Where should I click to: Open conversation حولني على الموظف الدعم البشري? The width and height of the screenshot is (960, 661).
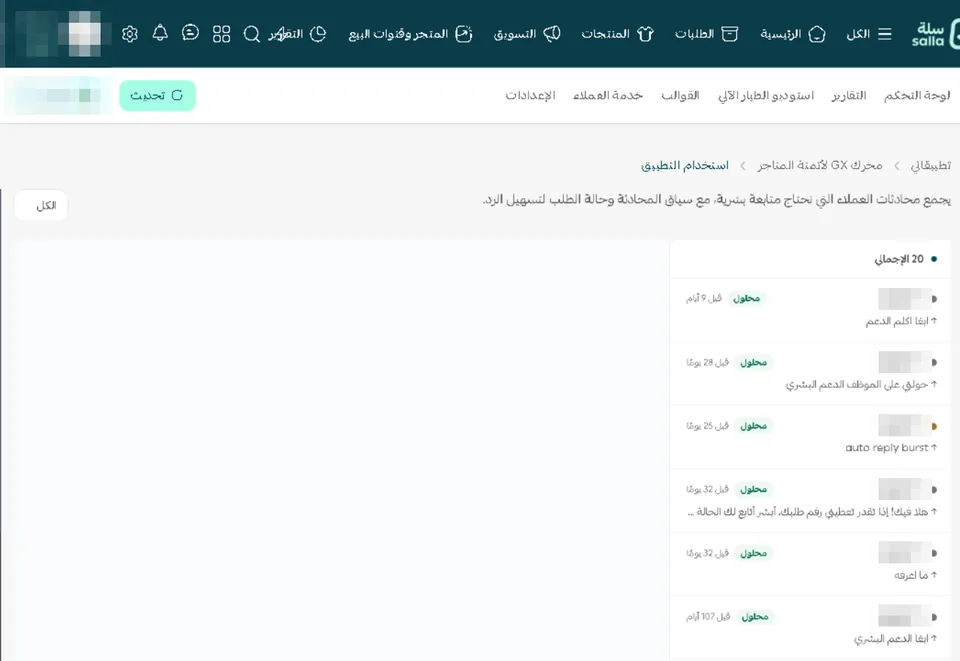811,373
